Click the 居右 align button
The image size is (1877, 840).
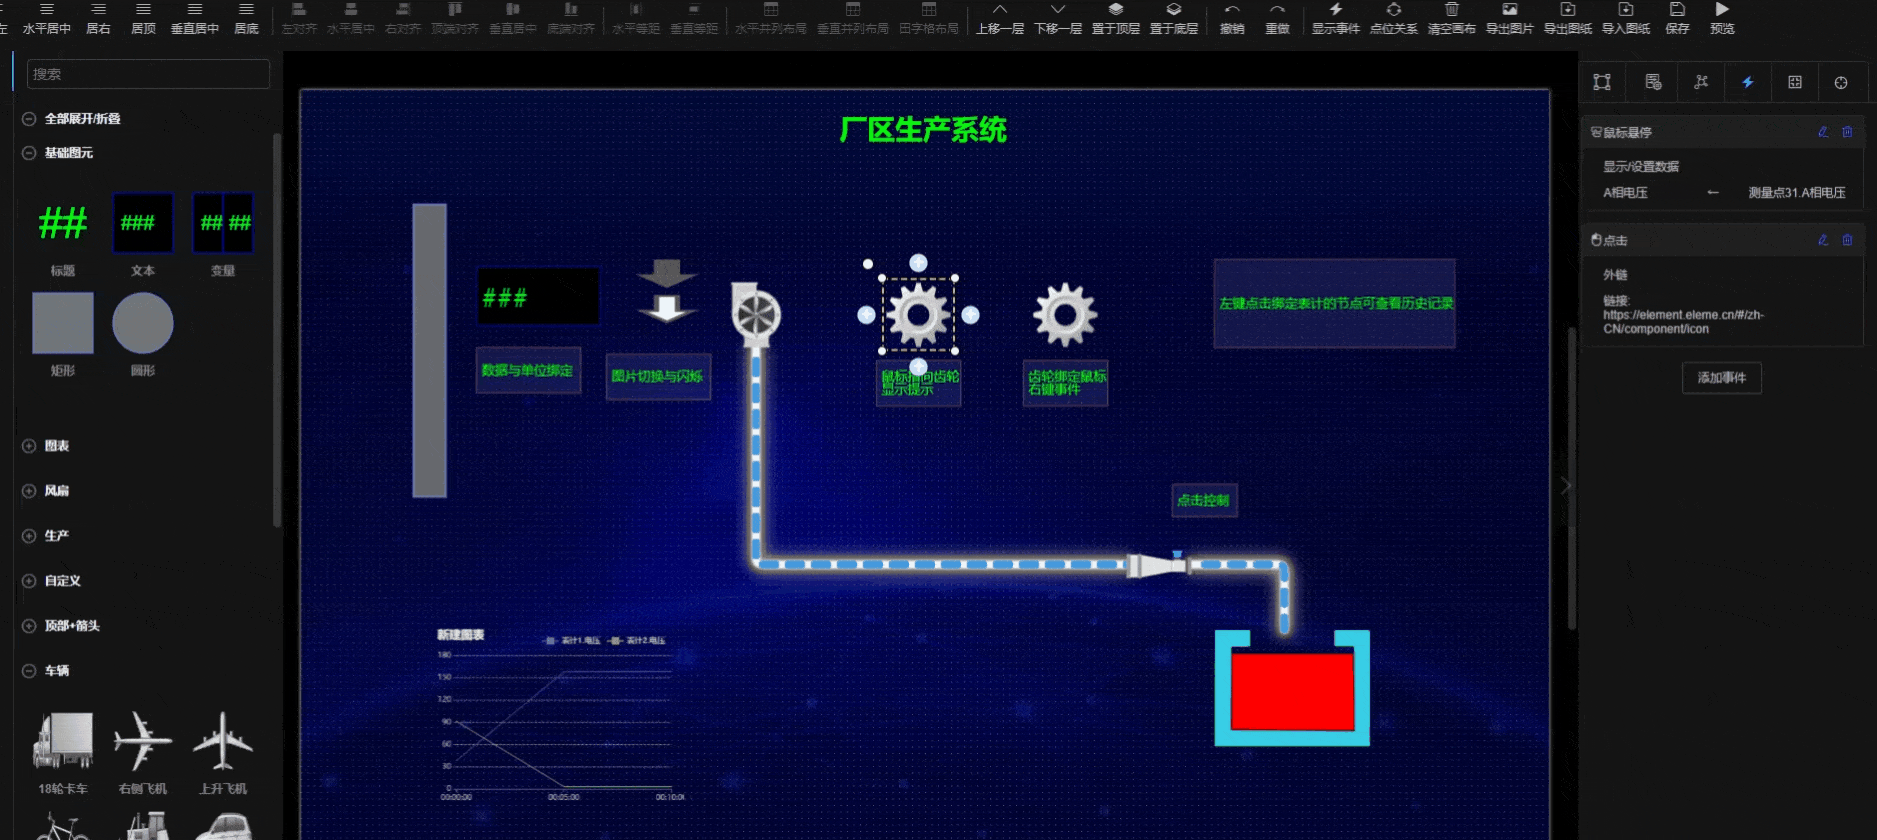(x=98, y=18)
